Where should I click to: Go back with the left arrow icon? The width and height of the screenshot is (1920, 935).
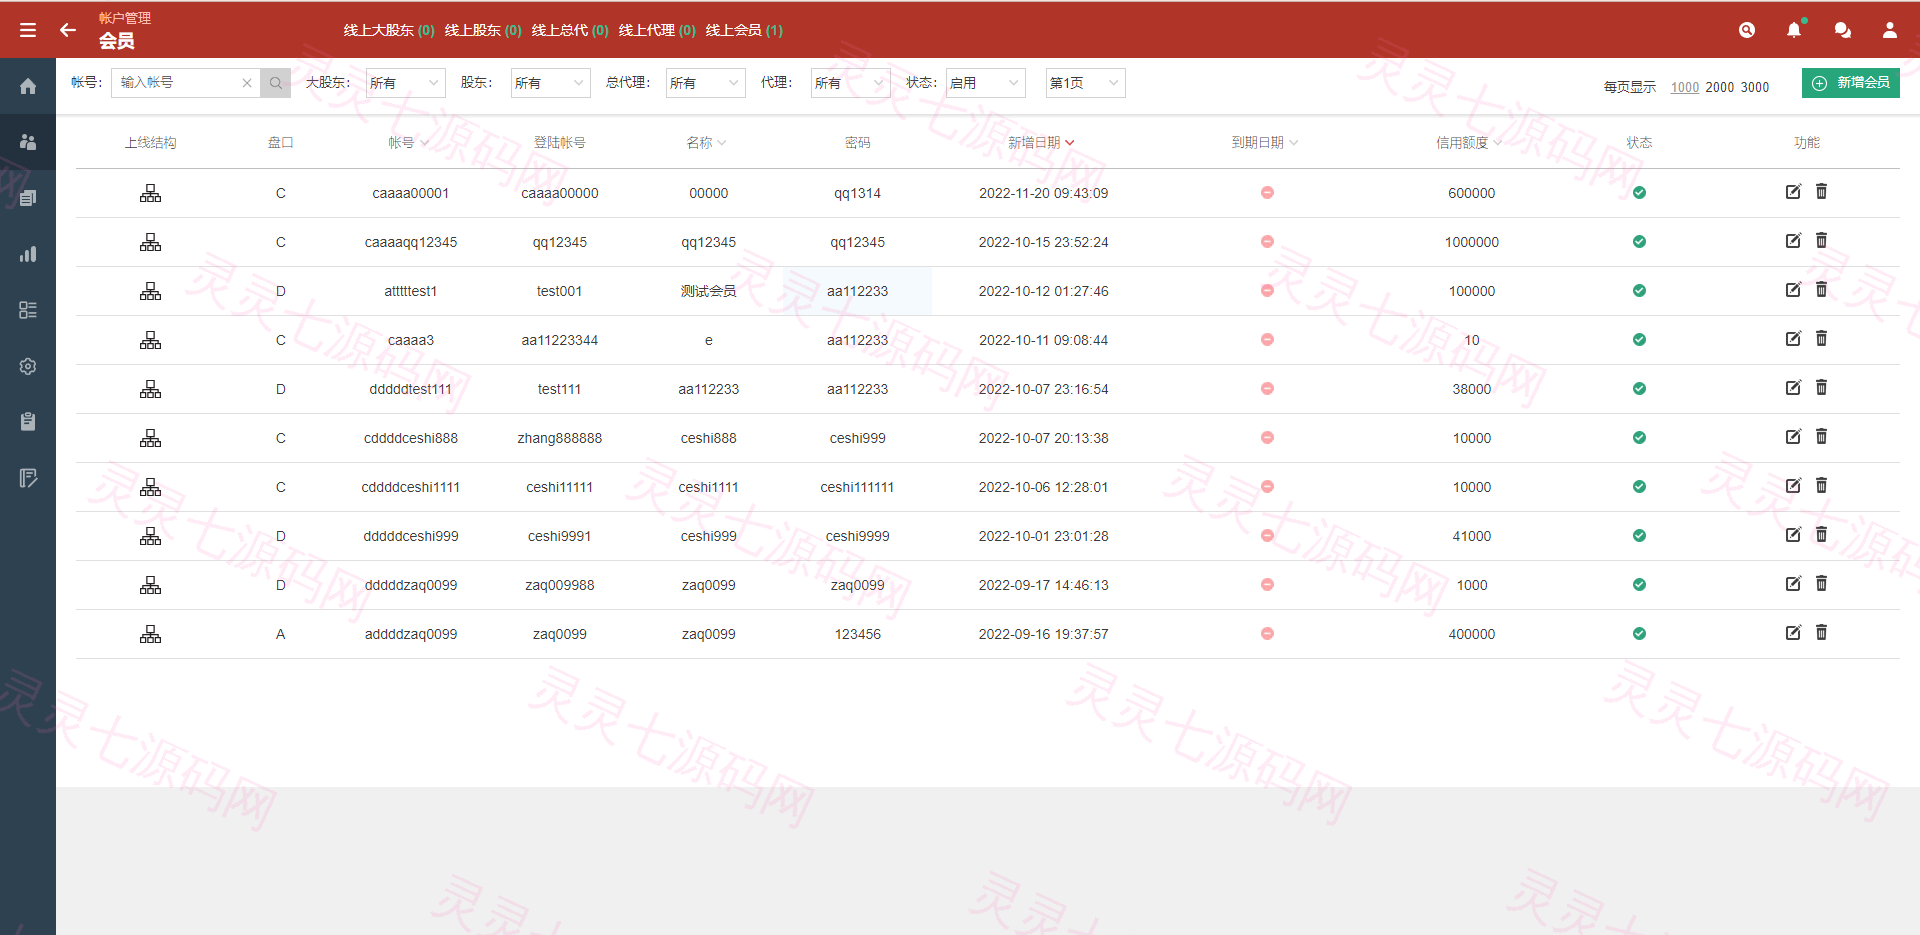68,30
